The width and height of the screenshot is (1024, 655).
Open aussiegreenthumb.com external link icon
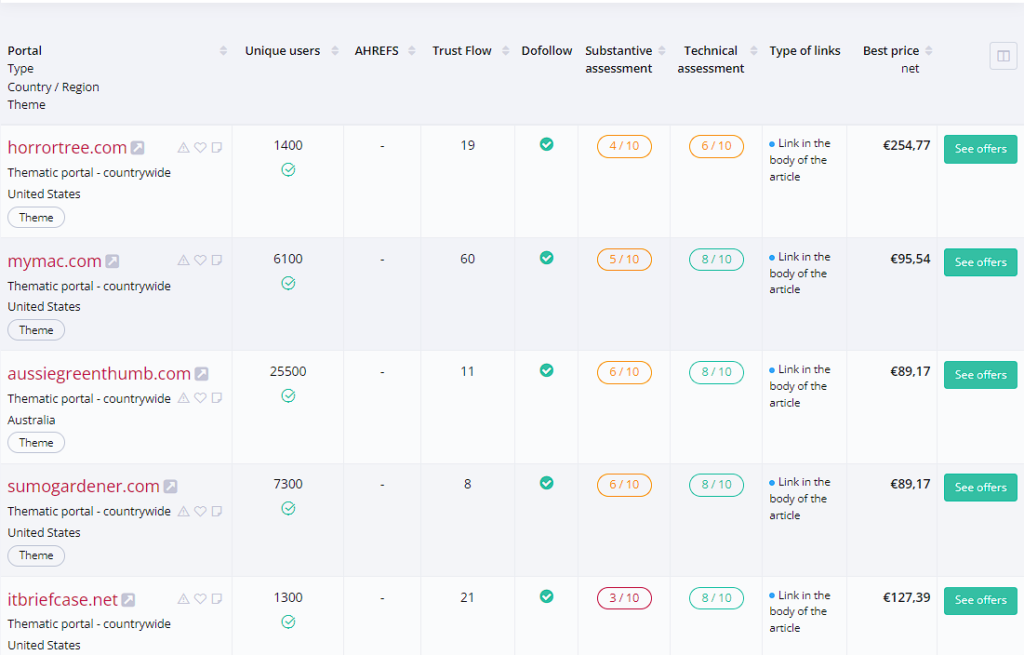pyautogui.click(x=202, y=374)
